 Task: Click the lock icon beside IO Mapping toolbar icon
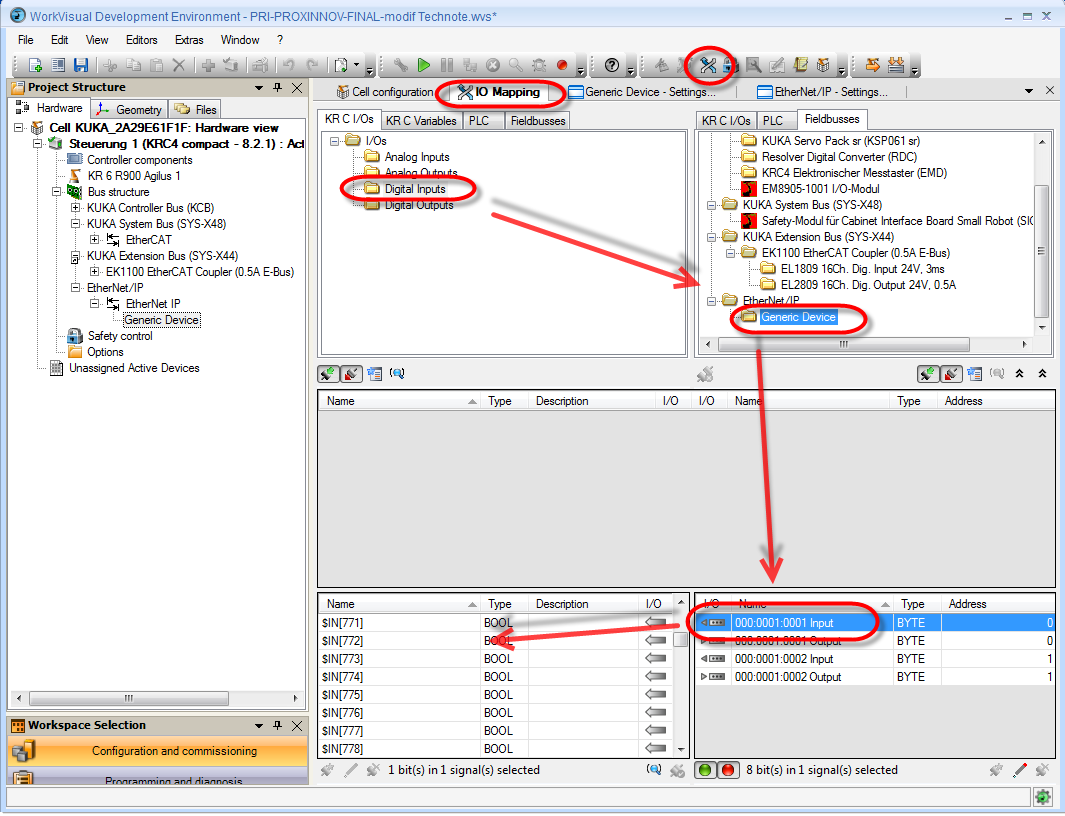click(x=730, y=65)
